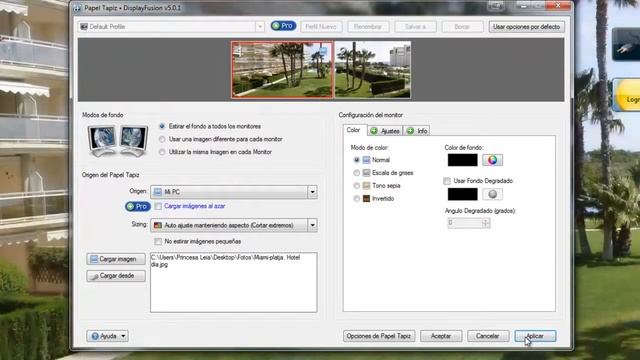Screen dimensions: 640x360
Task: Click the Pro badge next to Cargar imágenes al azar
Action: click(x=138, y=207)
